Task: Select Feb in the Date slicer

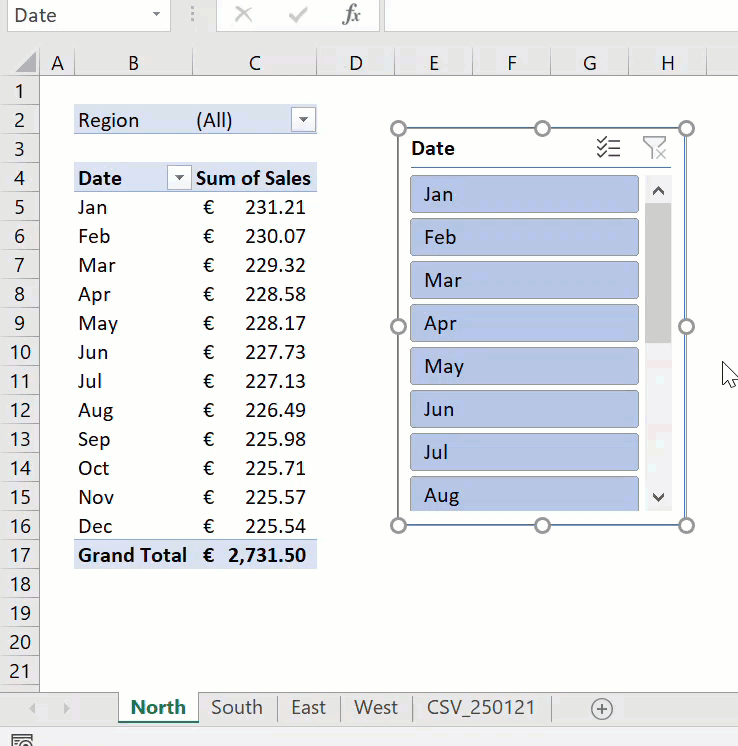Action: coord(524,237)
